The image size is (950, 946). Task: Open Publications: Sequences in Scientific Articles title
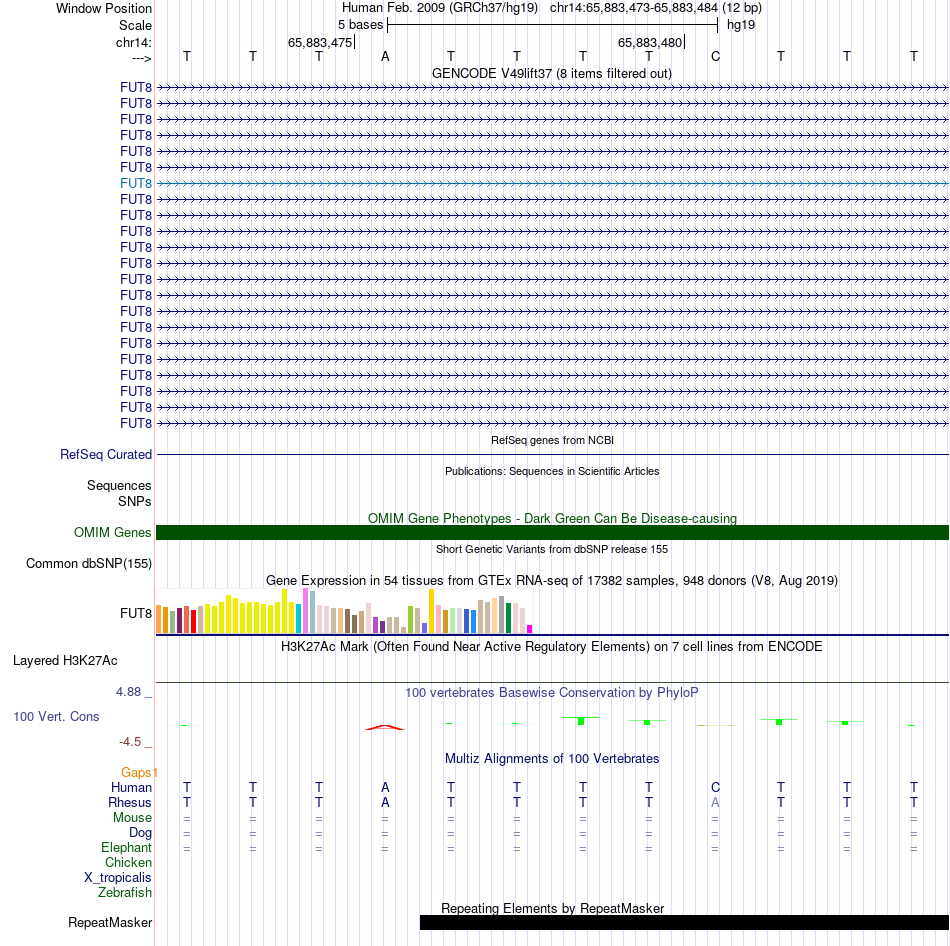[x=552, y=471]
